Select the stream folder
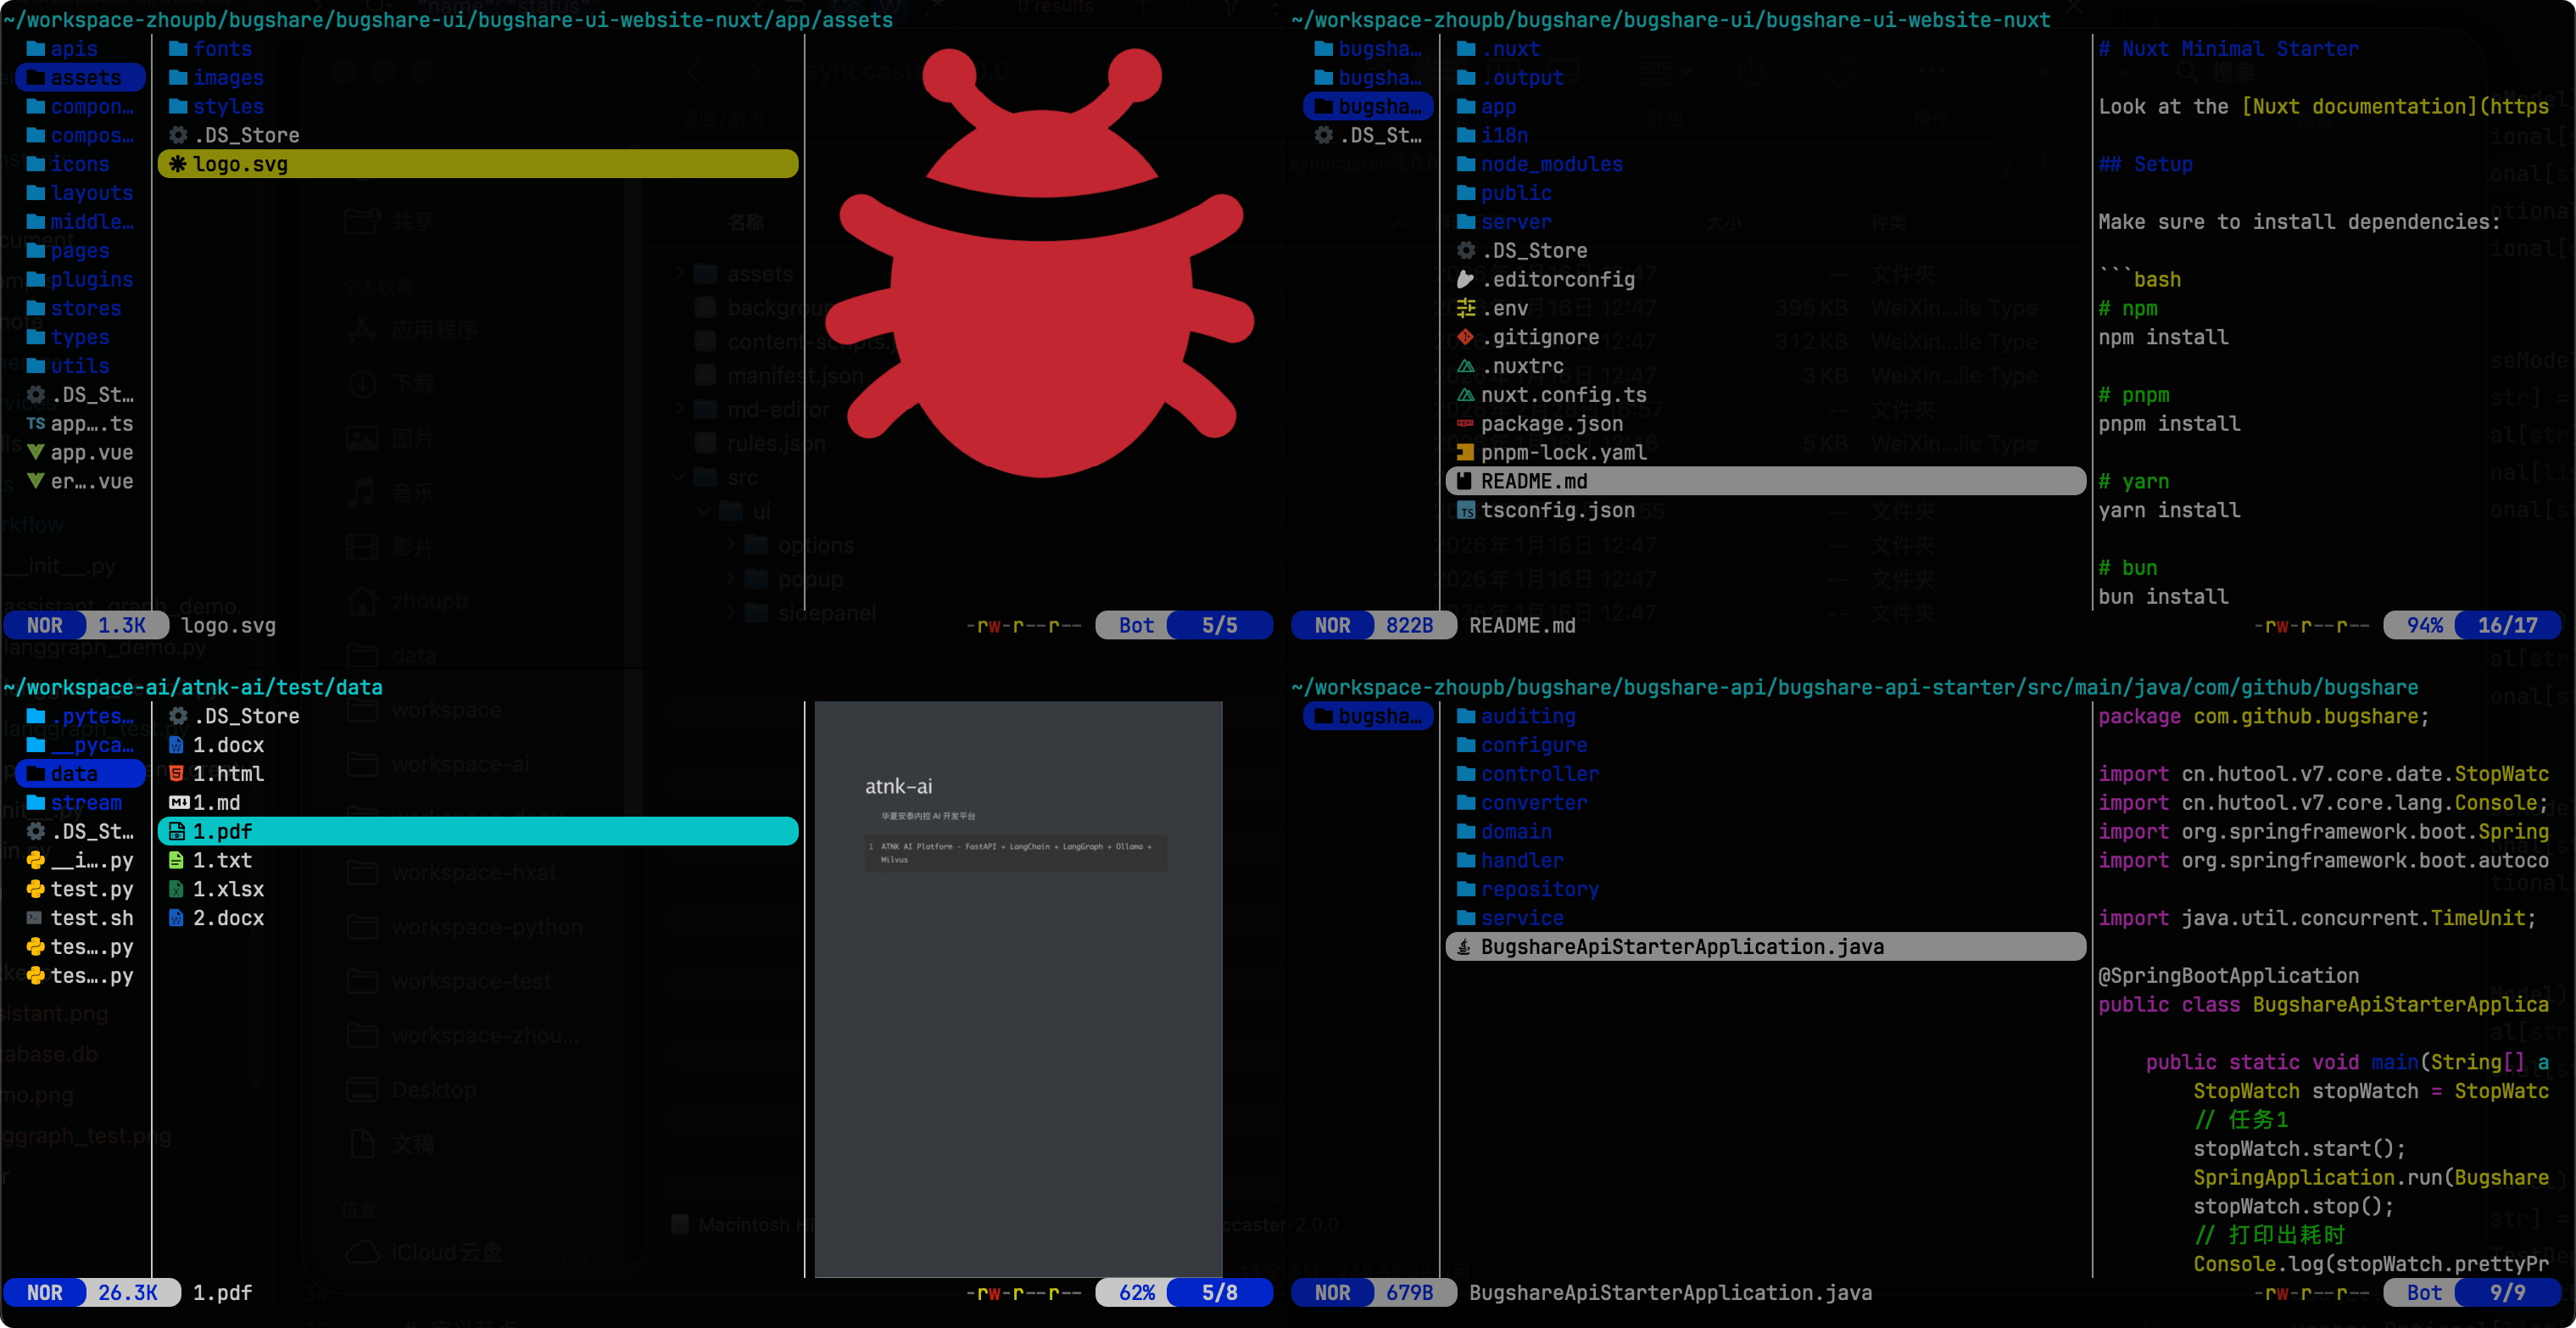2576x1328 pixels. 85,803
